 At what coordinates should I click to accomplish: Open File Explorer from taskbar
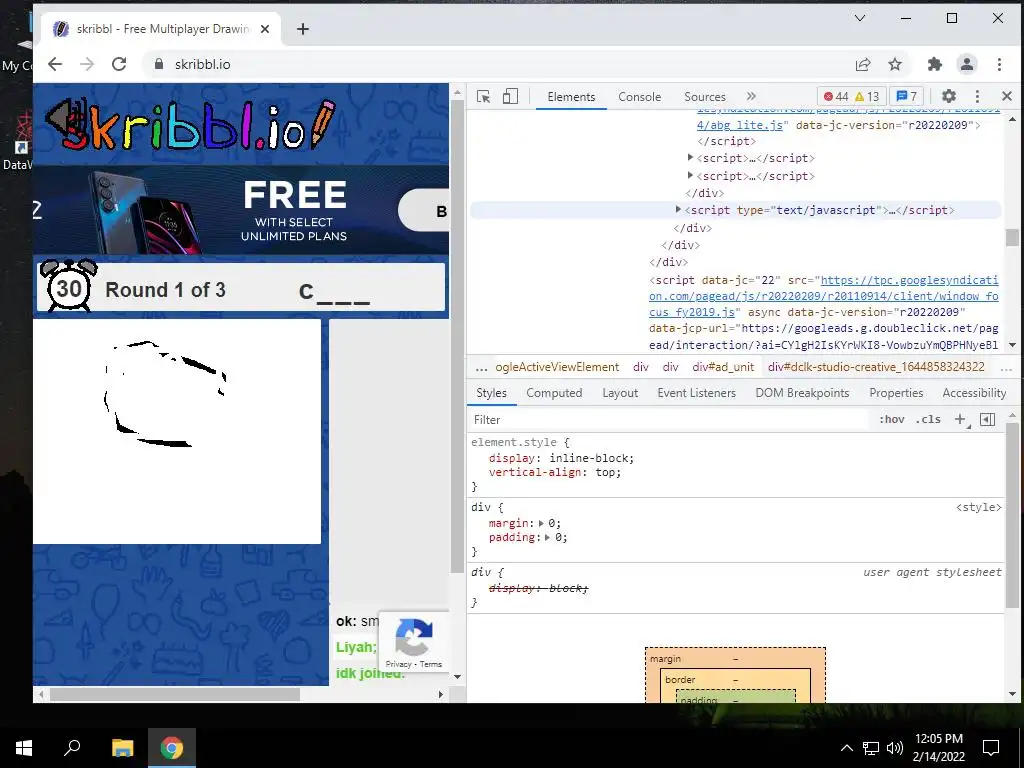tap(122, 748)
